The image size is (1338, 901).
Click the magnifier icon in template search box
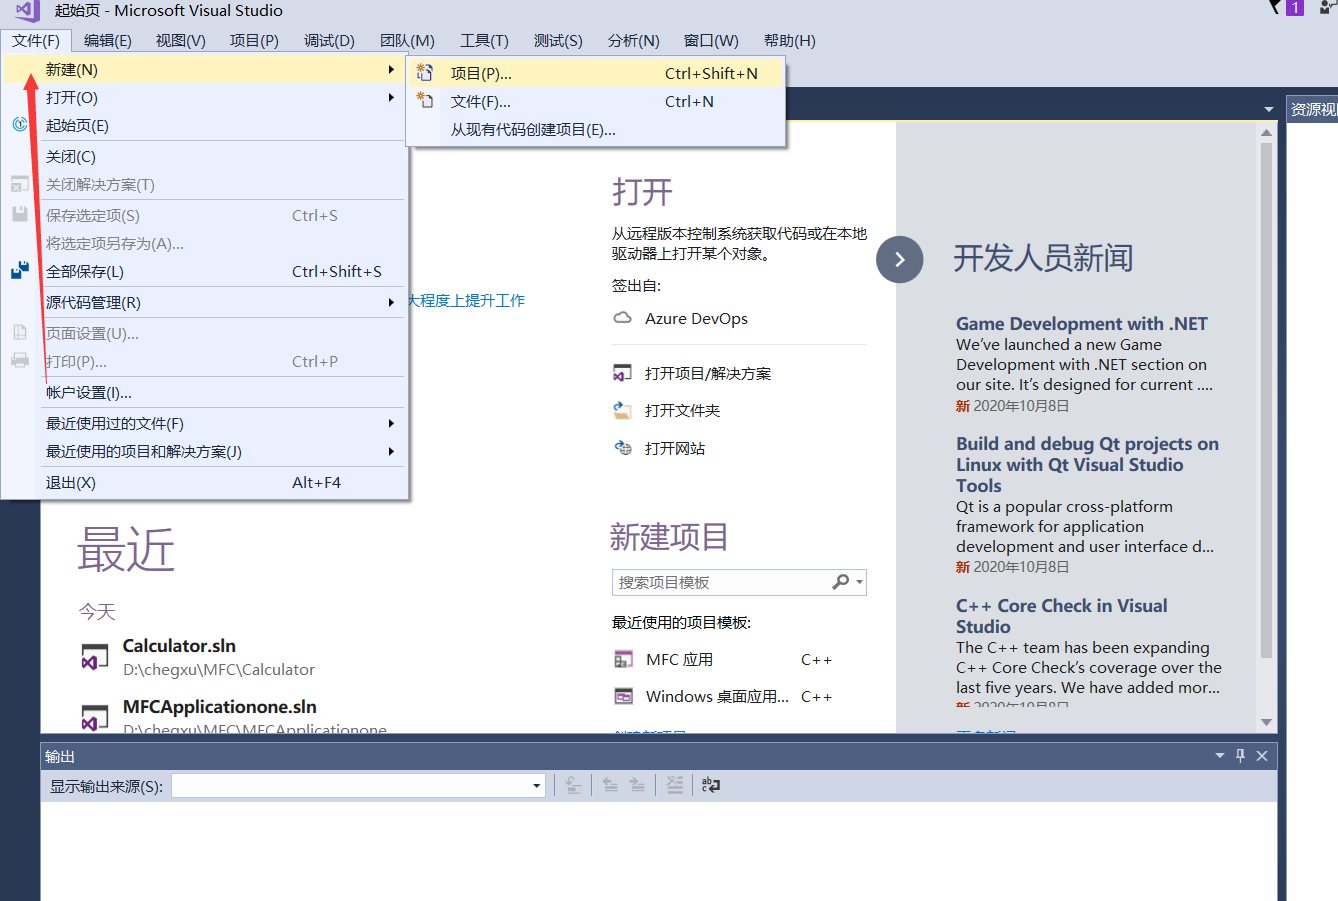click(840, 582)
